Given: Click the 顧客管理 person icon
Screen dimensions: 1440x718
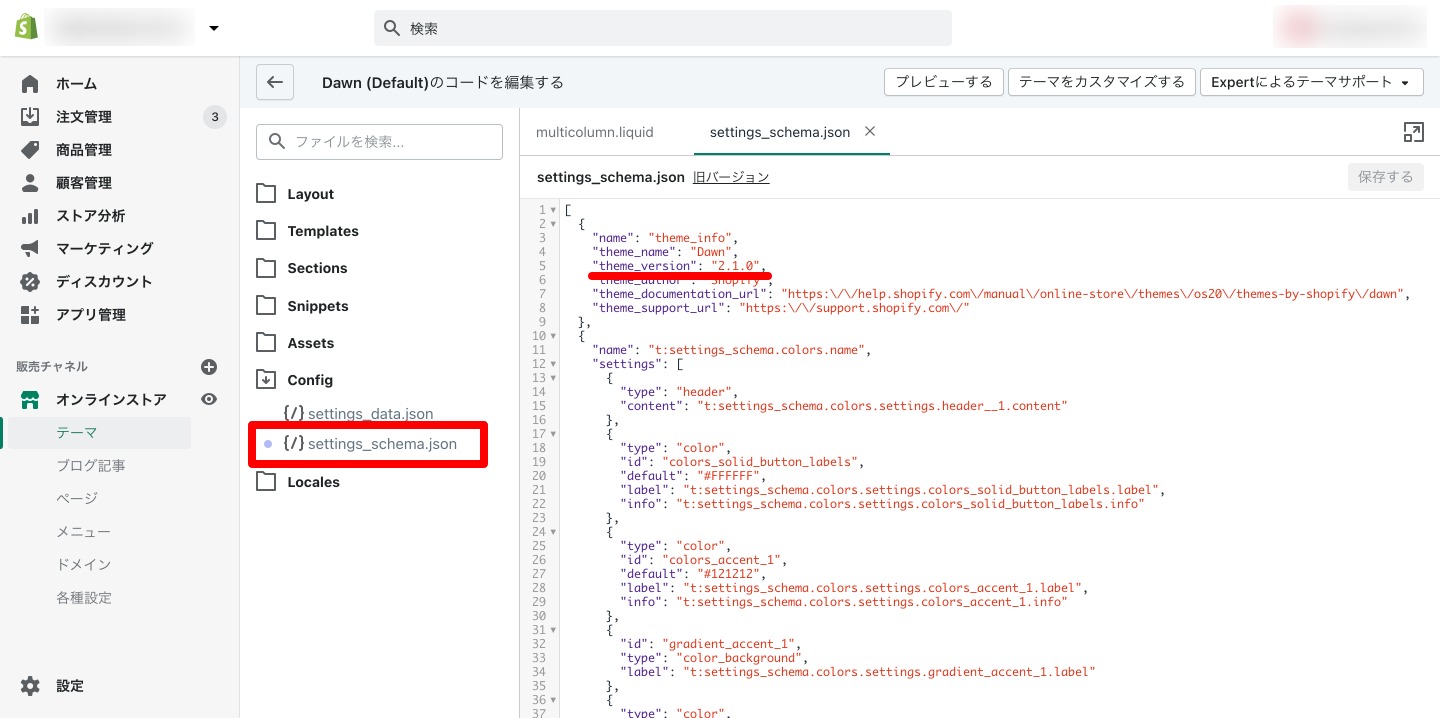Looking at the screenshot, I should 30,183.
